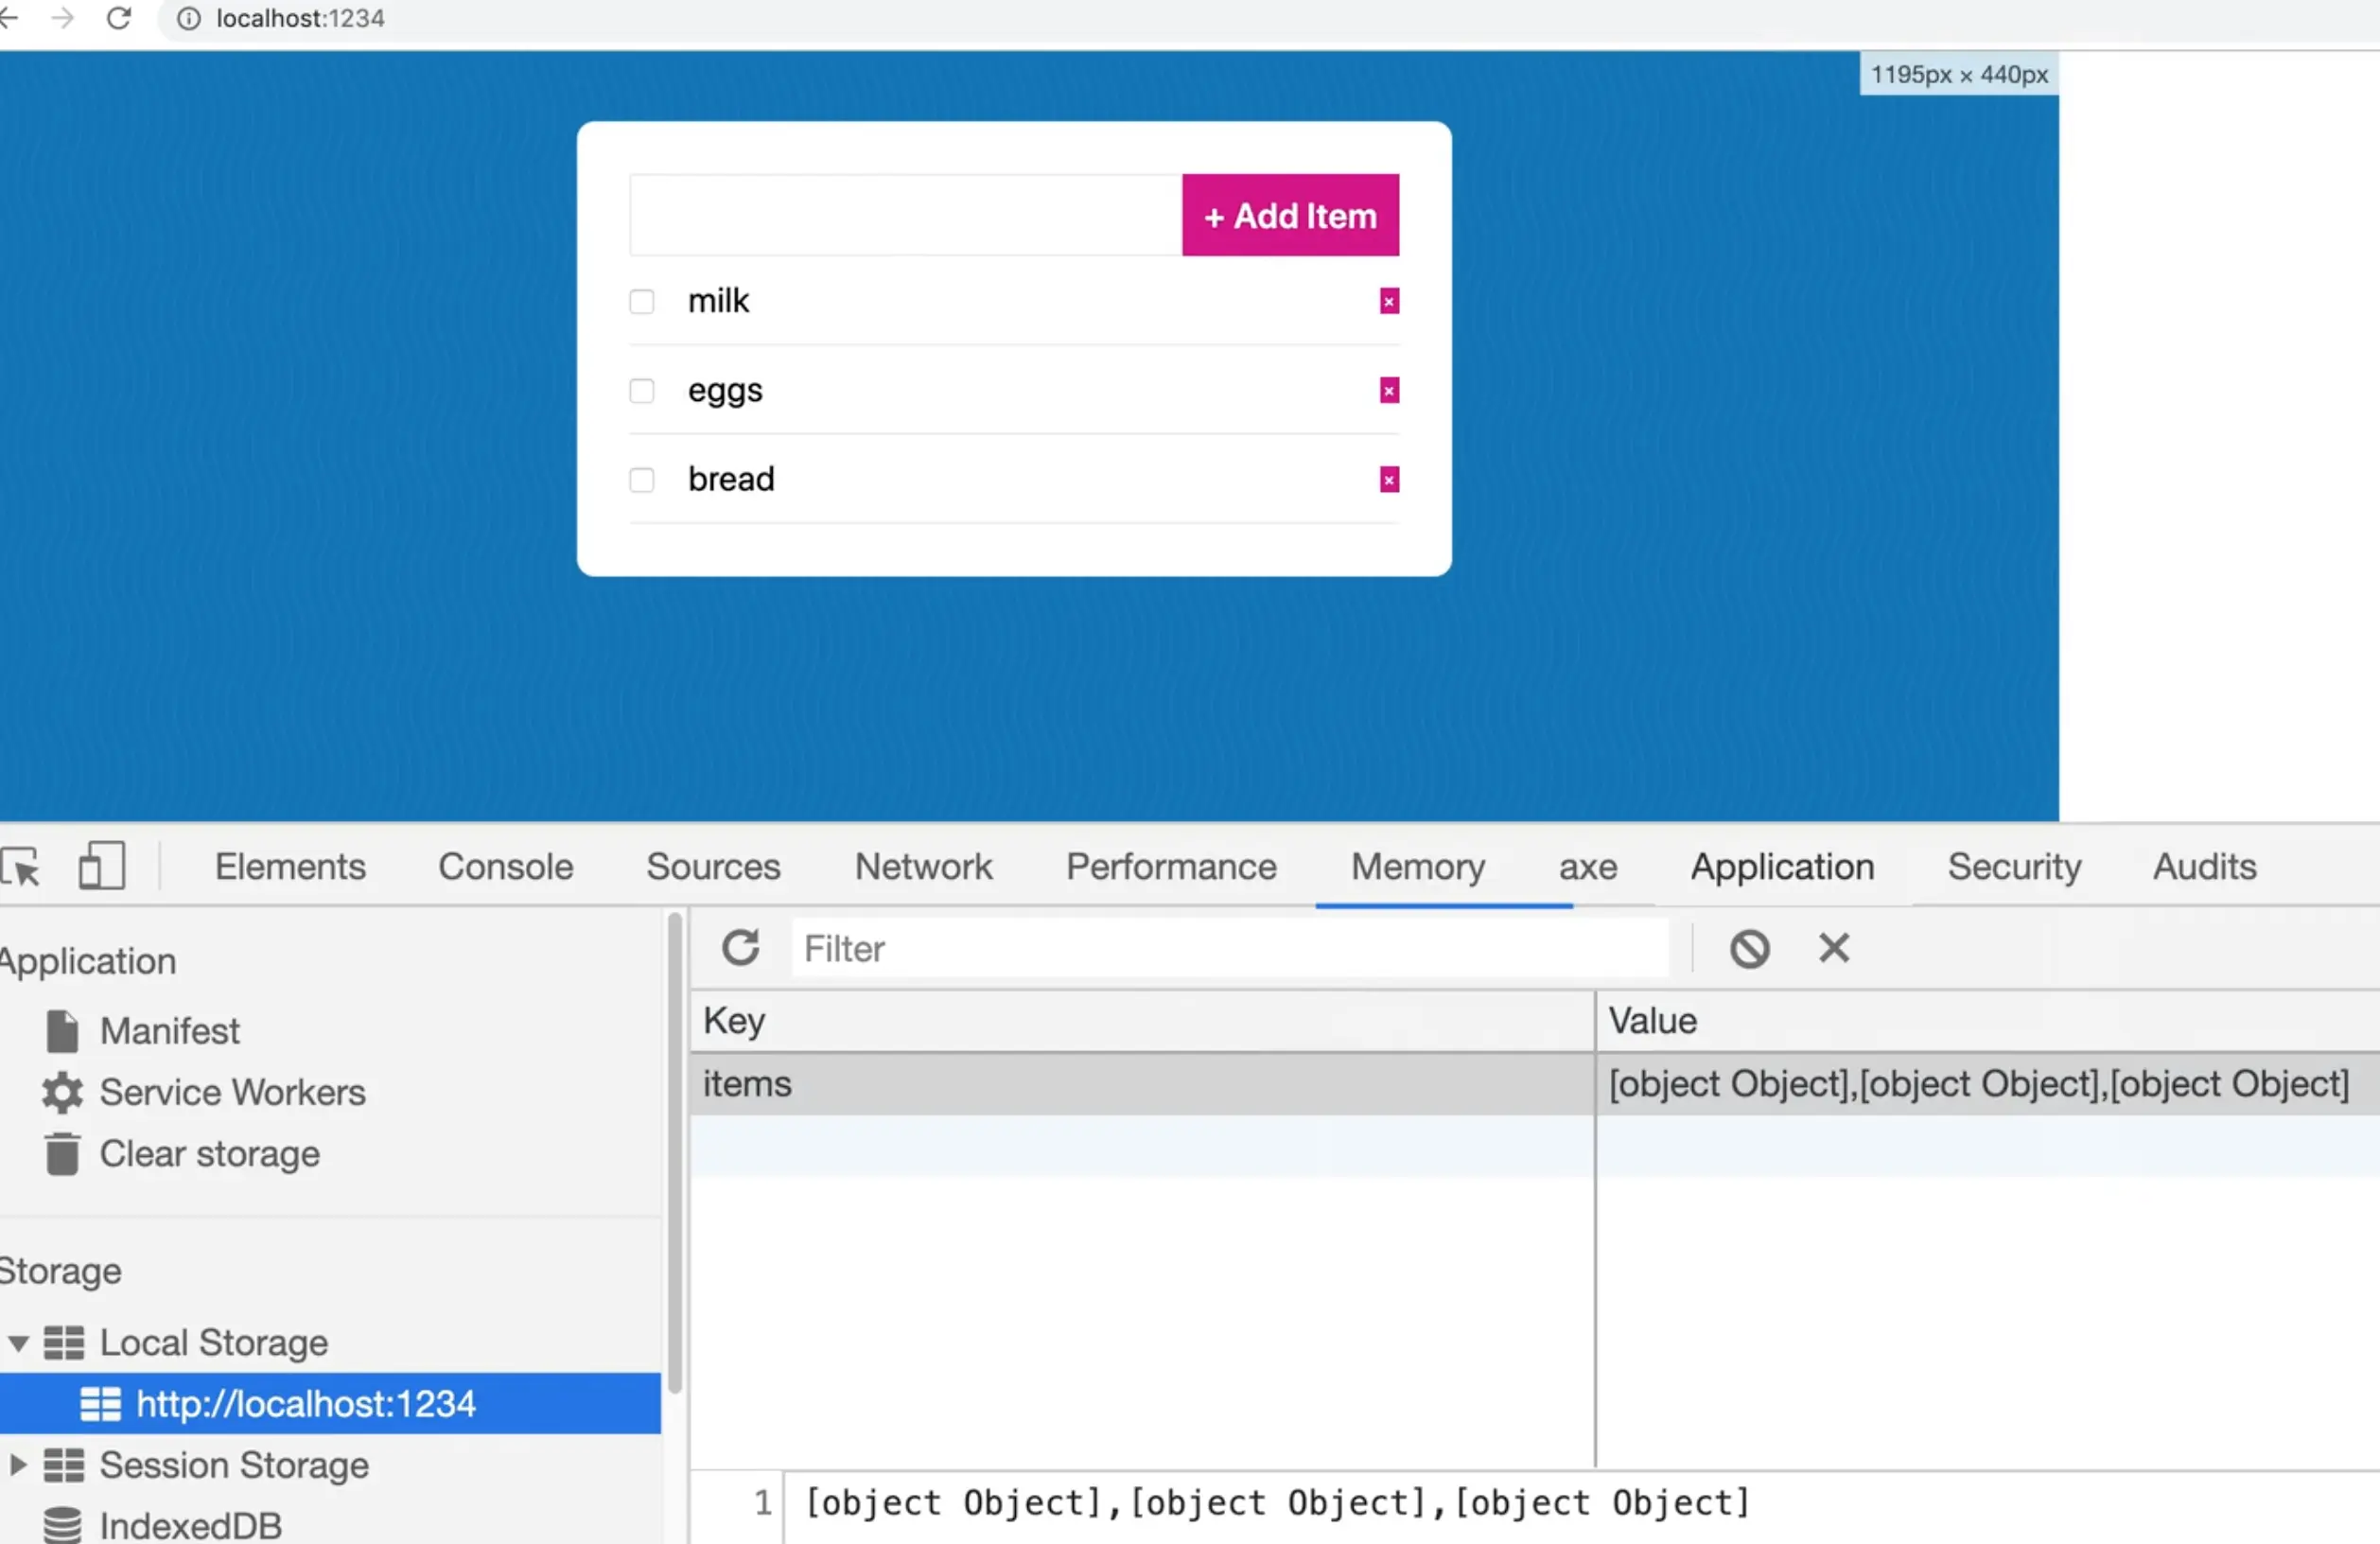Check the eggs checkbox
Viewport: 2380px width, 1544px height.
tap(642, 391)
